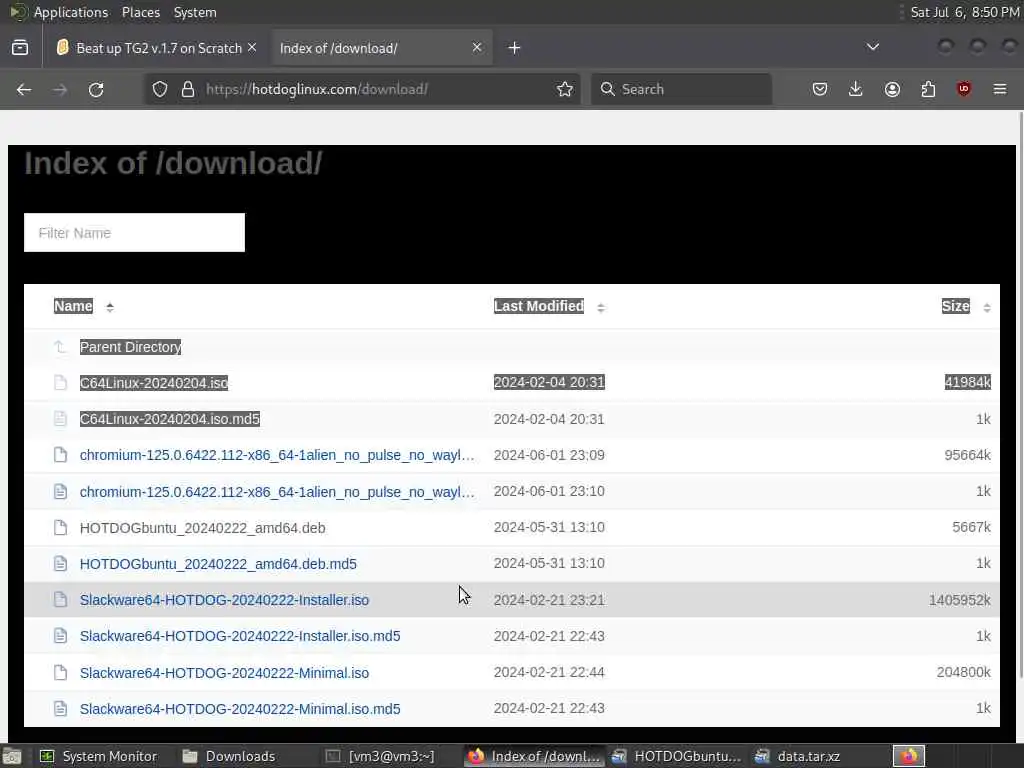Download Slackware64-HOTDOG Installer.iso
The width and height of the screenshot is (1024, 768).
(224, 600)
